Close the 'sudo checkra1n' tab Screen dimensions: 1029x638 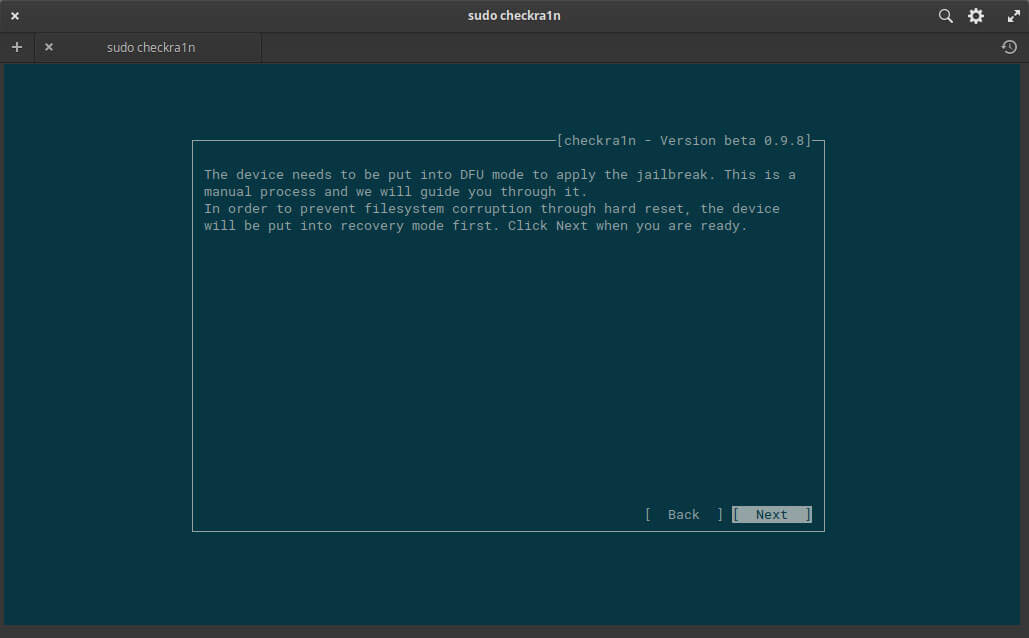coord(49,47)
